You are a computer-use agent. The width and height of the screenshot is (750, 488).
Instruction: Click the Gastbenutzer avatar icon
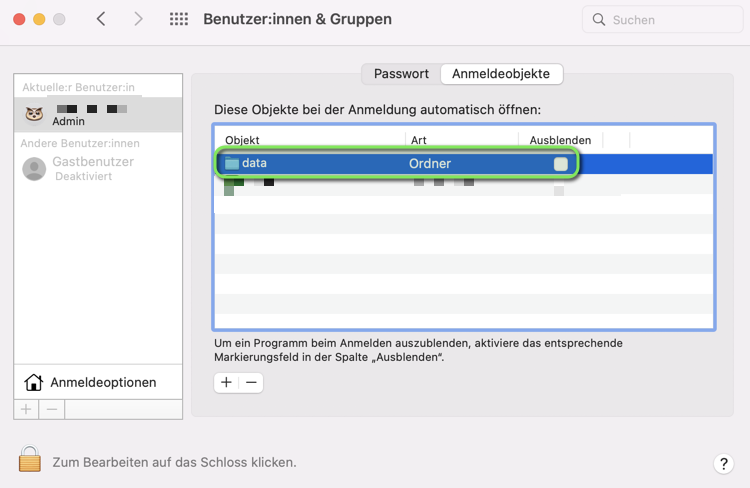pyautogui.click(x=34, y=168)
